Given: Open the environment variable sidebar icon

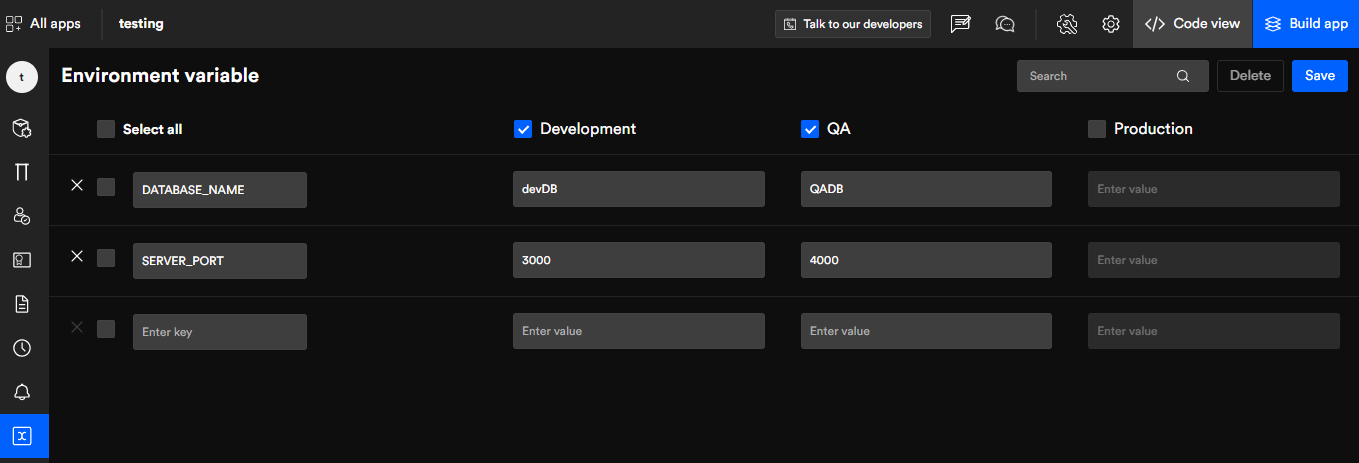Looking at the screenshot, I should coord(22,436).
